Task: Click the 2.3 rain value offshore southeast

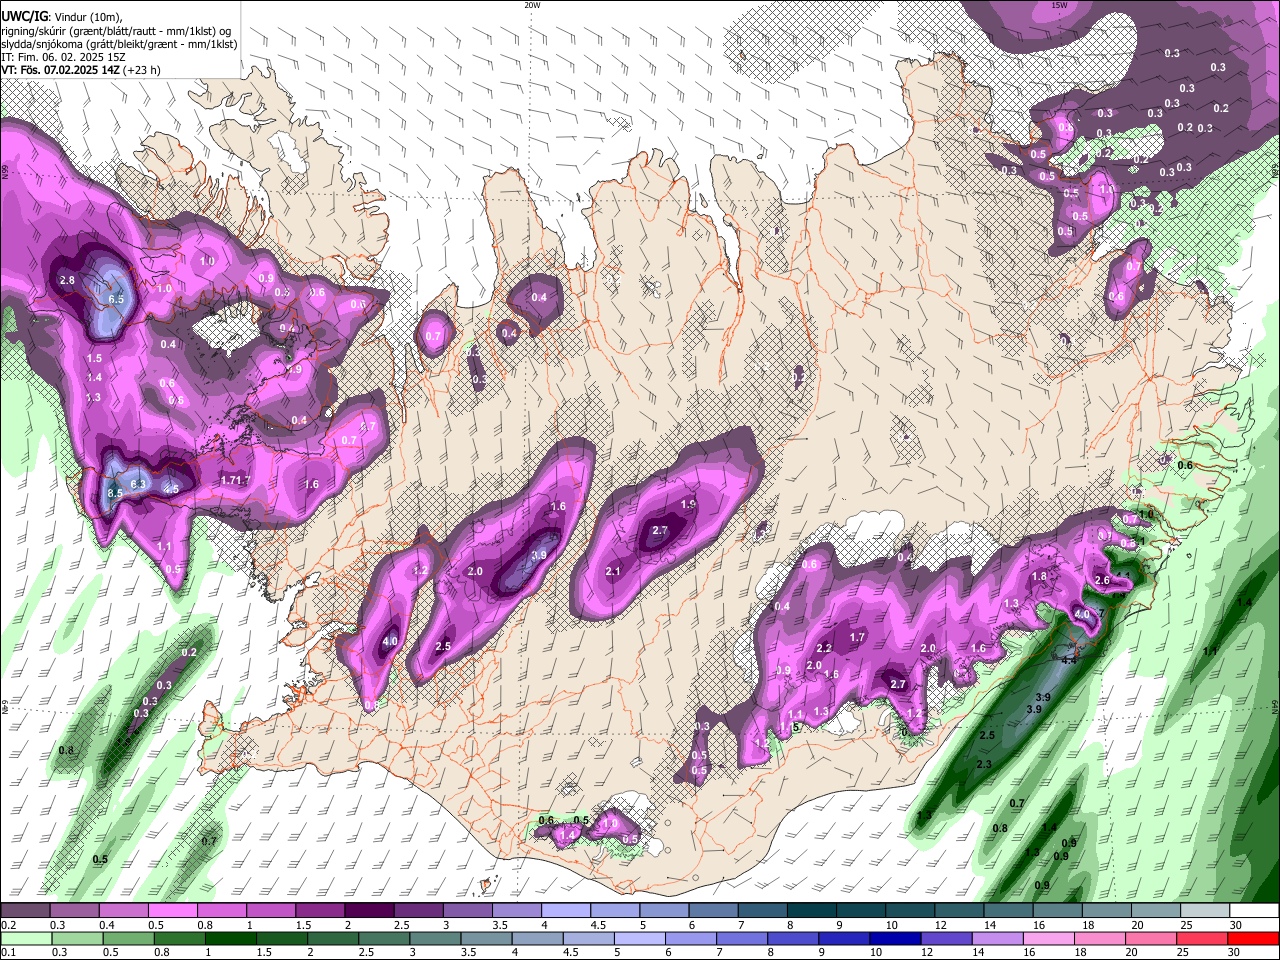Action: point(983,764)
